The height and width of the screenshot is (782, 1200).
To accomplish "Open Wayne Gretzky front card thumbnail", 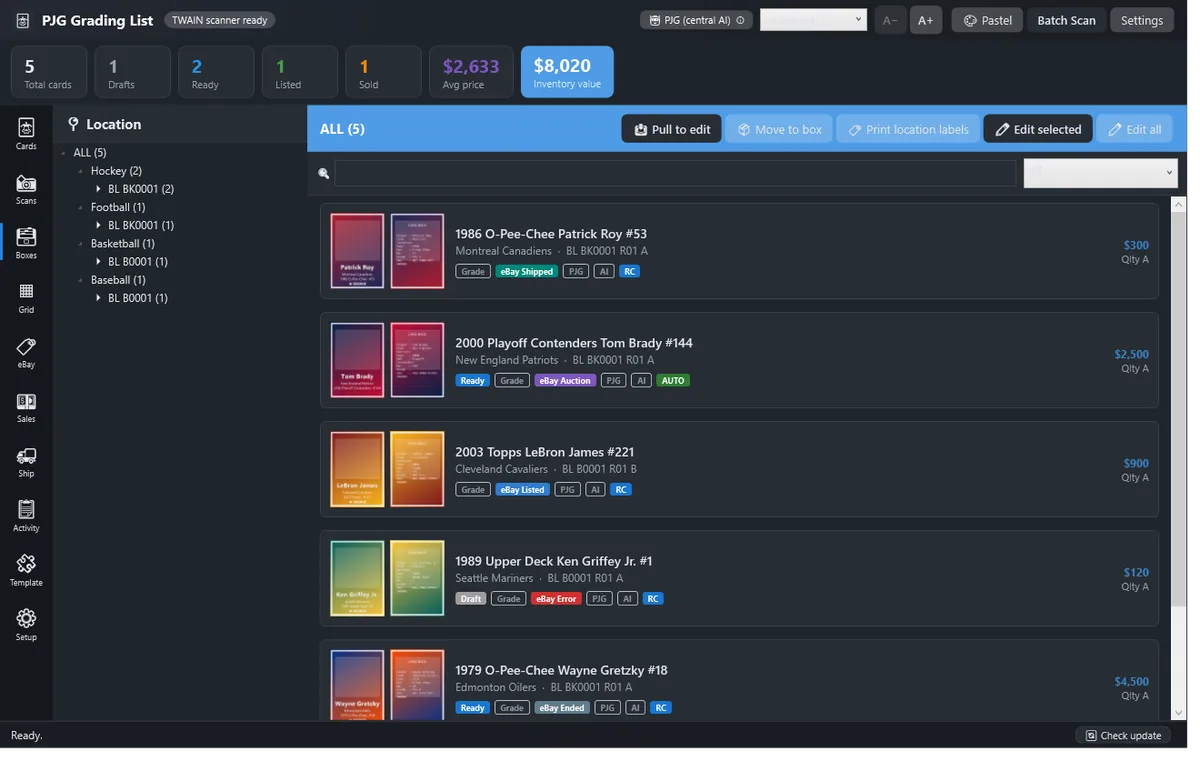I will tap(357, 685).
